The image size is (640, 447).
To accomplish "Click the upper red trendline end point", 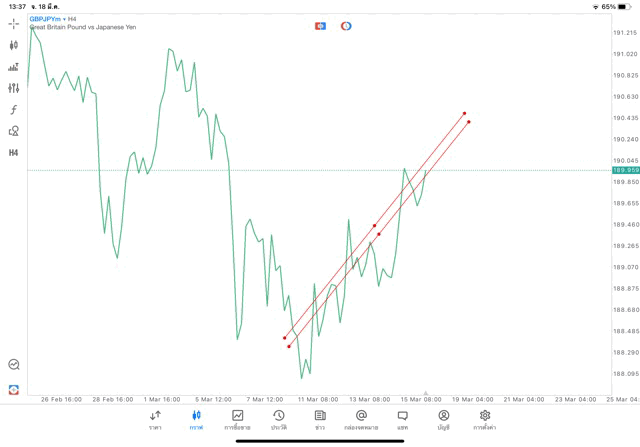I will click(x=464, y=114).
